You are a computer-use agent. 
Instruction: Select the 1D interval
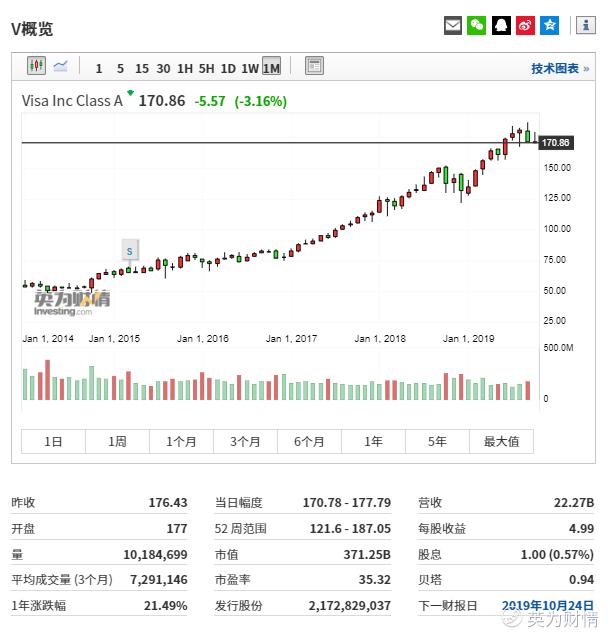pos(228,68)
